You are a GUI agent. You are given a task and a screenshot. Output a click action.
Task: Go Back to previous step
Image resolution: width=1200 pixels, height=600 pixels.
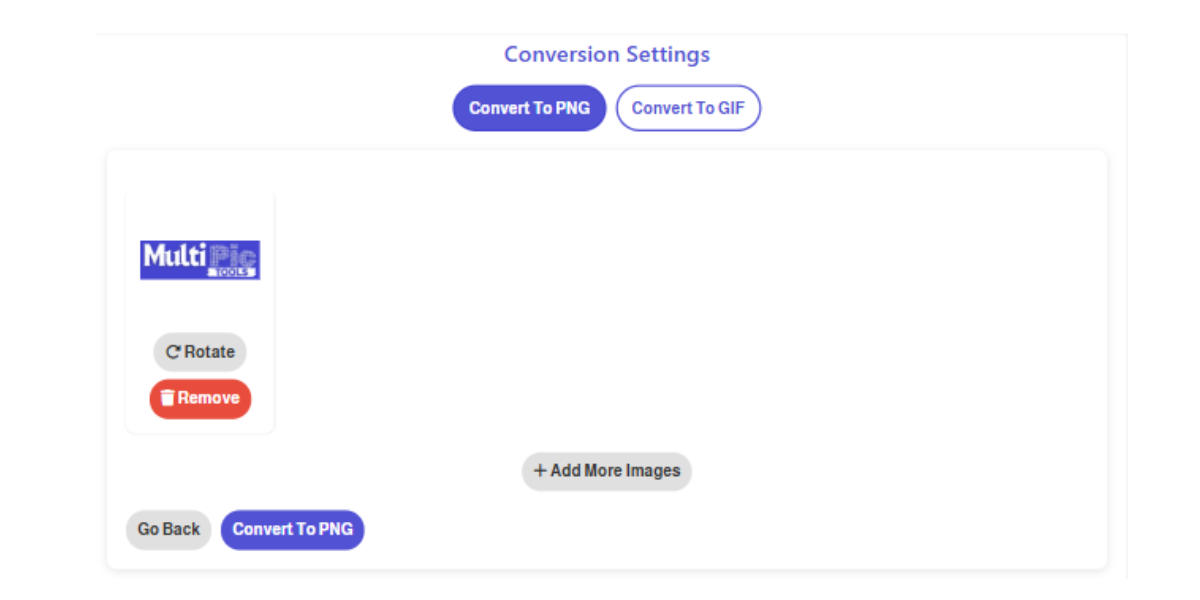click(168, 530)
